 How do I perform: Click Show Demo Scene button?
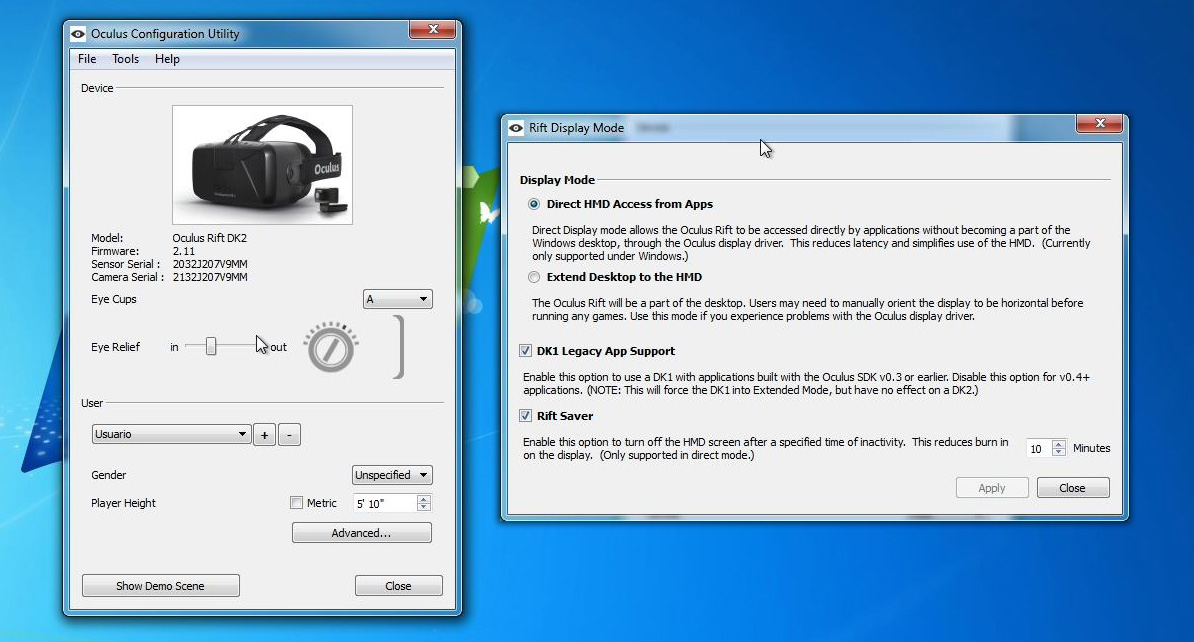161,586
